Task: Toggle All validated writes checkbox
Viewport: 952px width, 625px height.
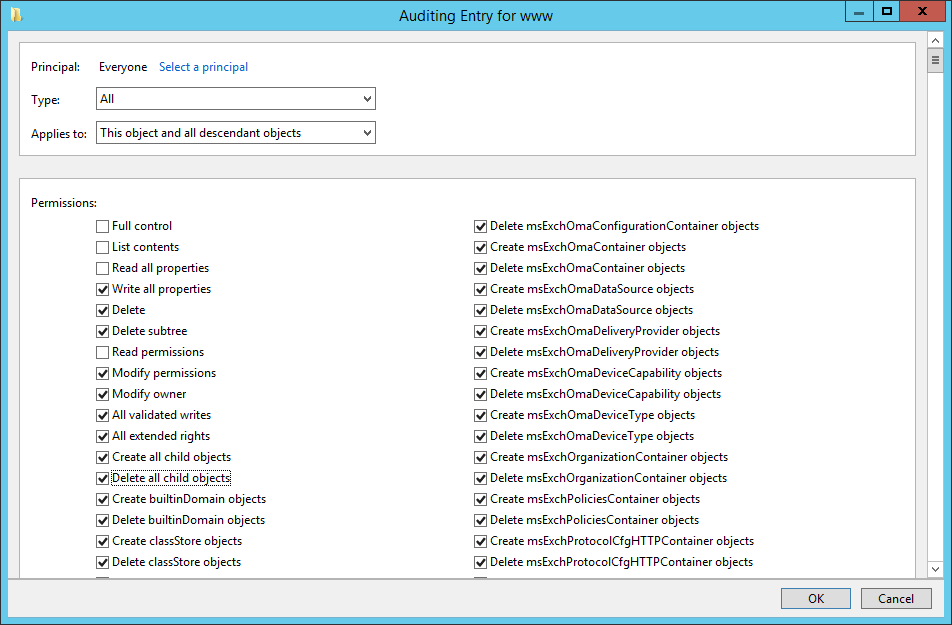Action: tap(103, 415)
